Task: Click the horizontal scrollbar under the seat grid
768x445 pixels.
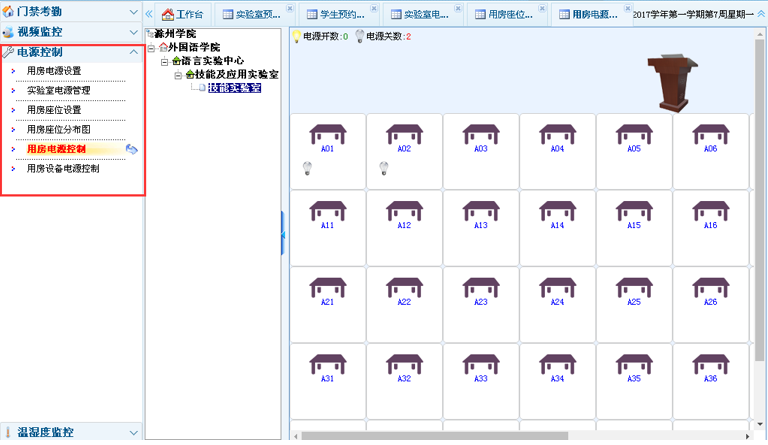Action: tap(500, 436)
